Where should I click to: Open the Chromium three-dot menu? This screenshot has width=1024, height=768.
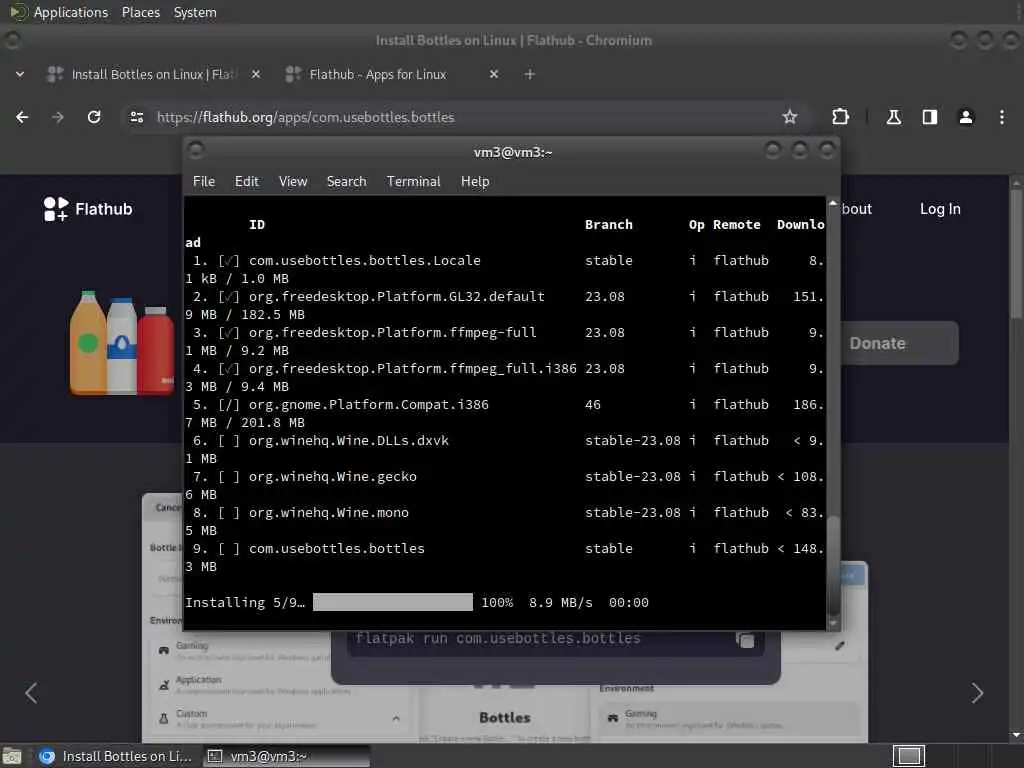(1002, 117)
